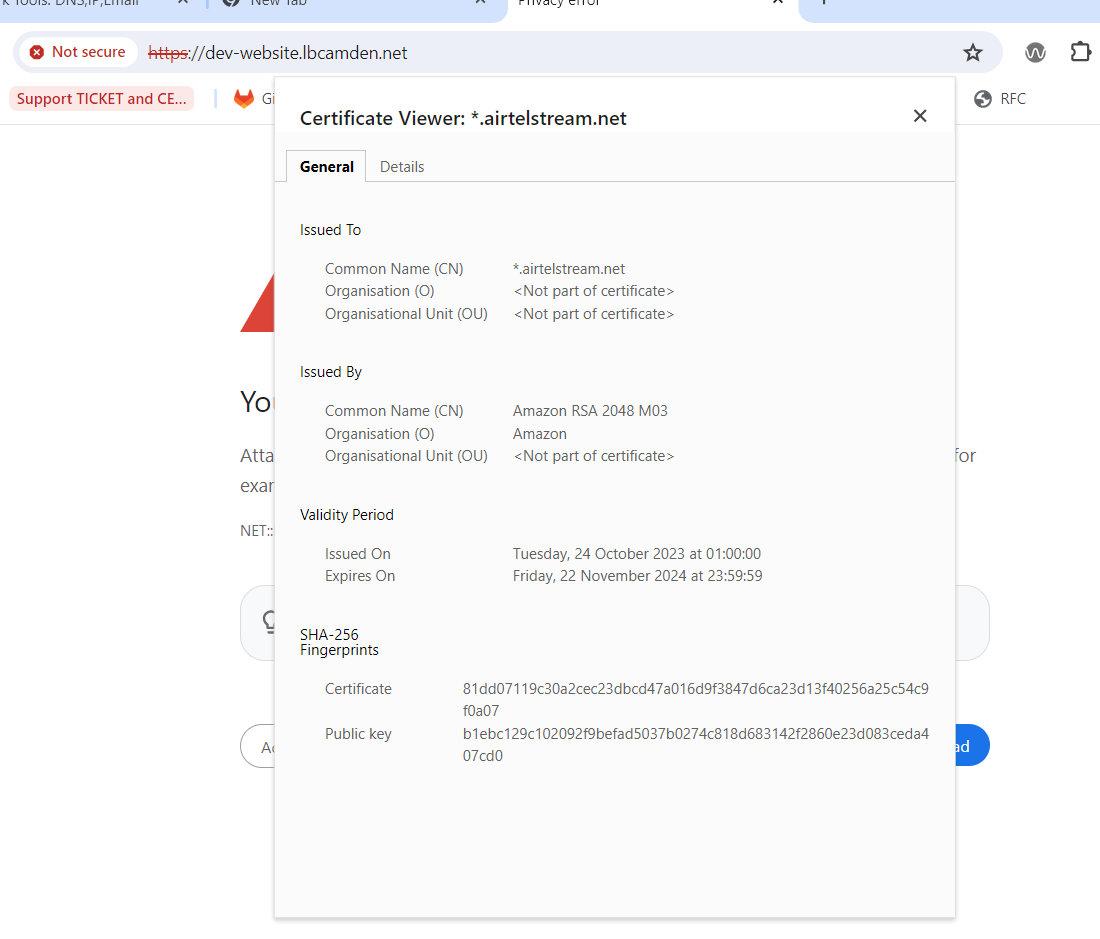Screen dimensions: 1100x939
Task: Click the Expires On date Friday, 22 November 2024
Action: 637,576
